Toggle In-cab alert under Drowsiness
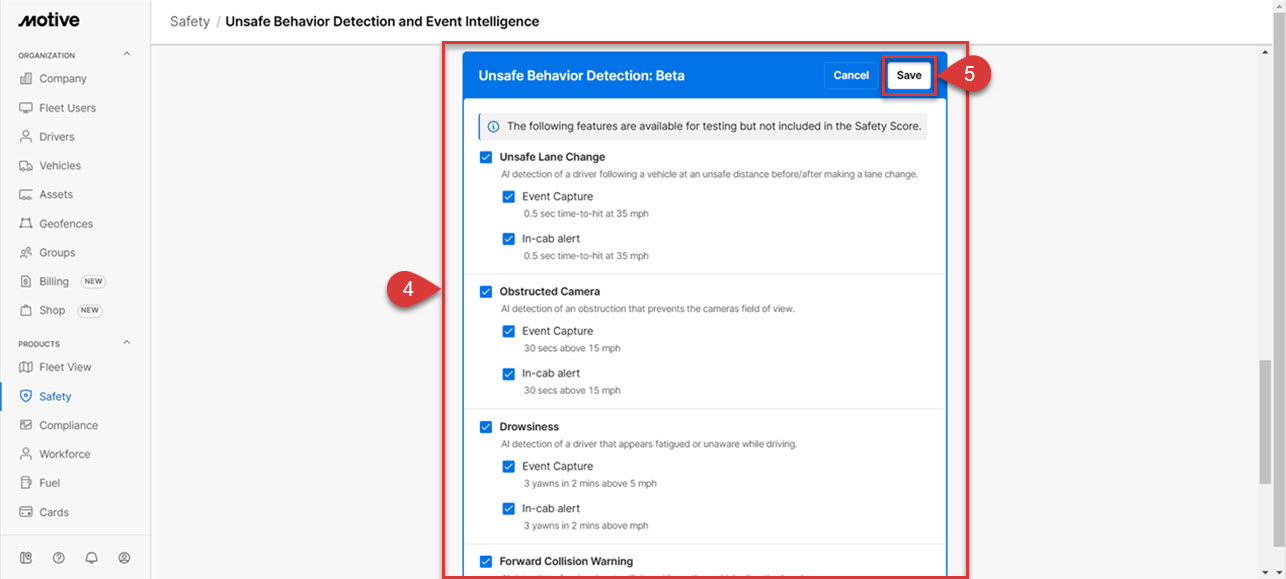Image resolution: width=1286 pixels, height=579 pixels. pos(508,509)
